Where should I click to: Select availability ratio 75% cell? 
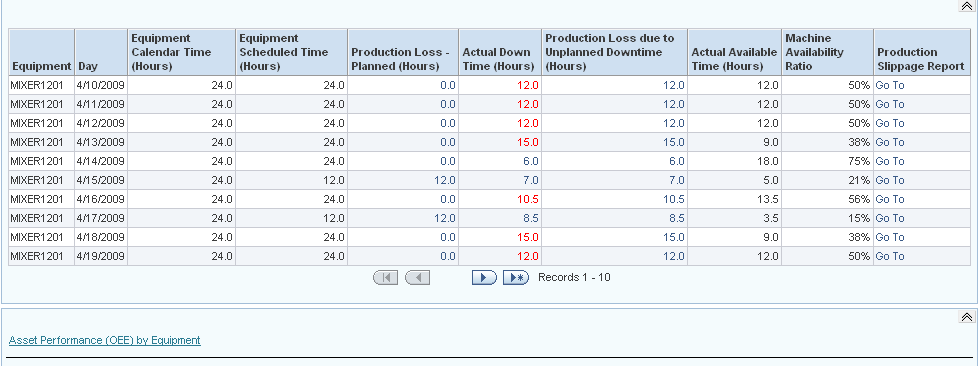tap(827, 161)
